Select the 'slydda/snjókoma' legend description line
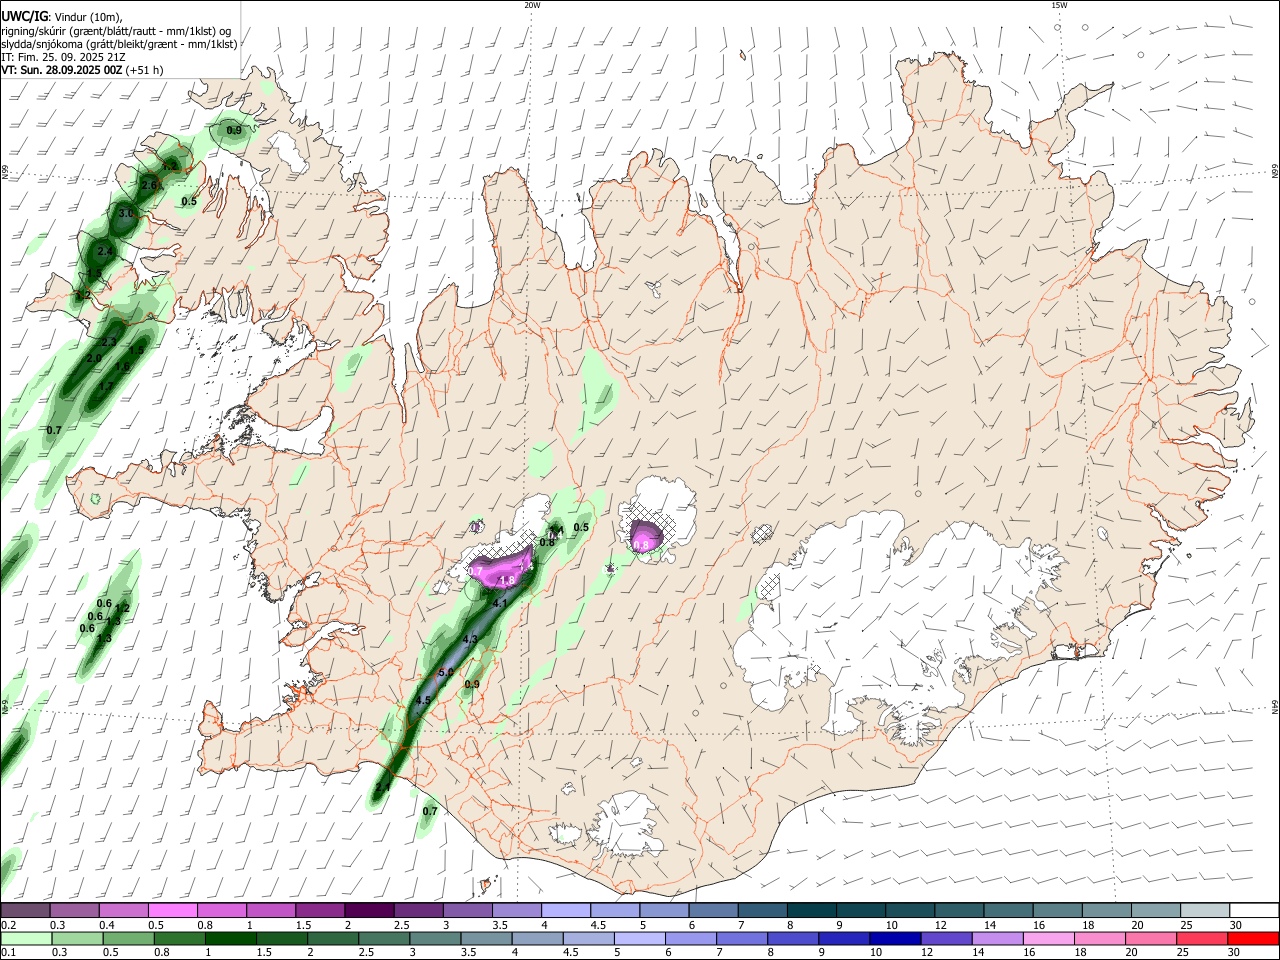This screenshot has width=1280, height=960. click(119, 44)
